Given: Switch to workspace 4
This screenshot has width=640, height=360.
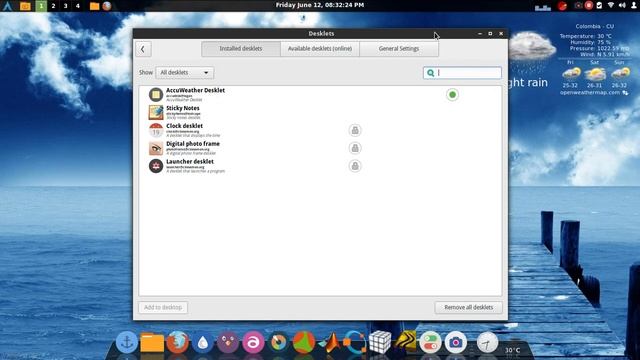Looking at the screenshot, I should tap(78, 6).
